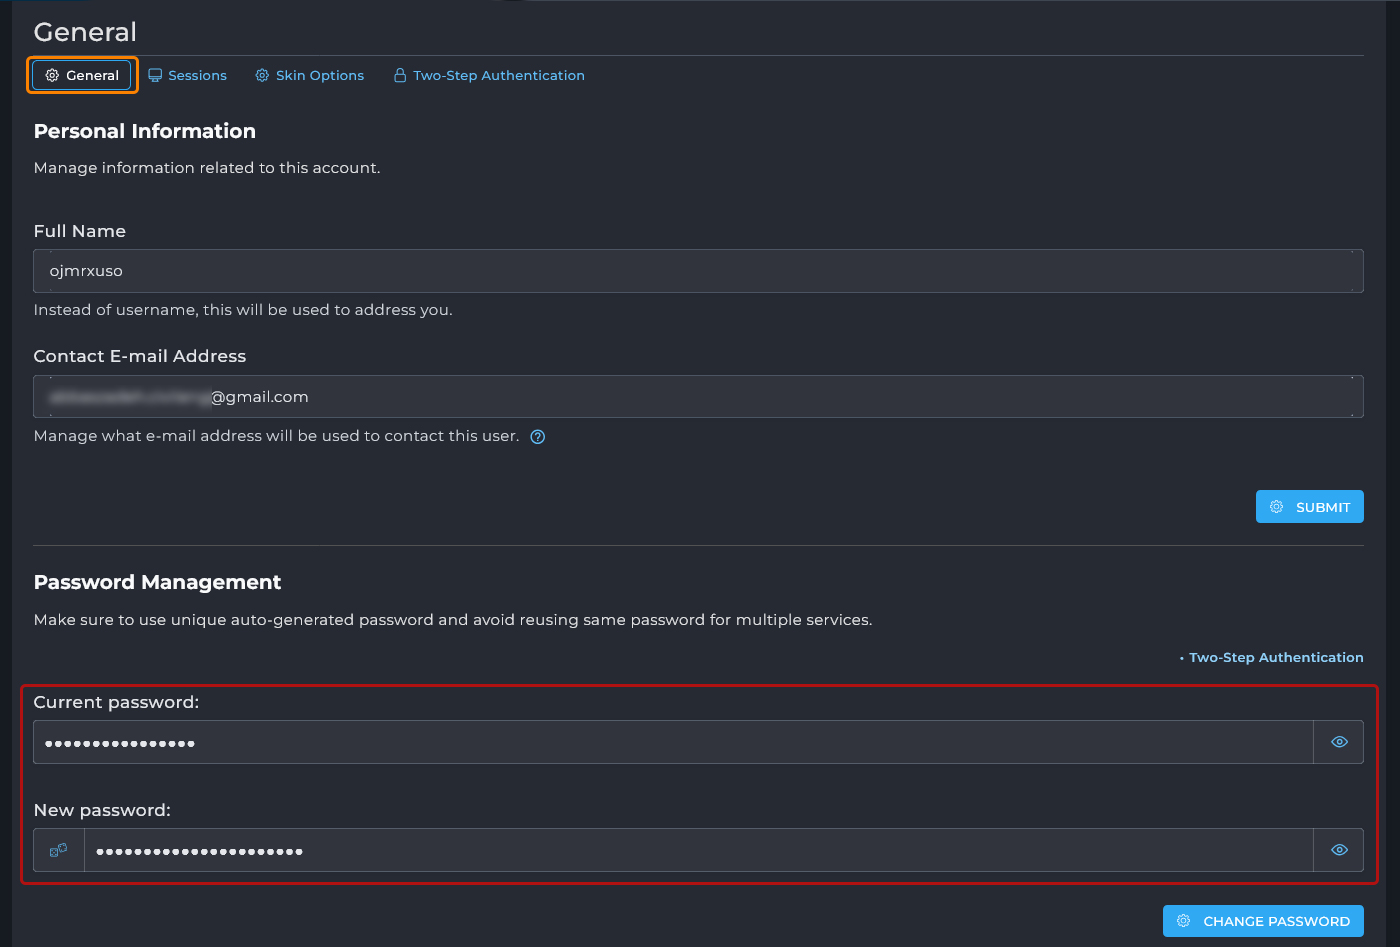Viewport: 1400px width, 947px height.
Task: Click the gear icon on General tab
Action: click(x=53, y=76)
